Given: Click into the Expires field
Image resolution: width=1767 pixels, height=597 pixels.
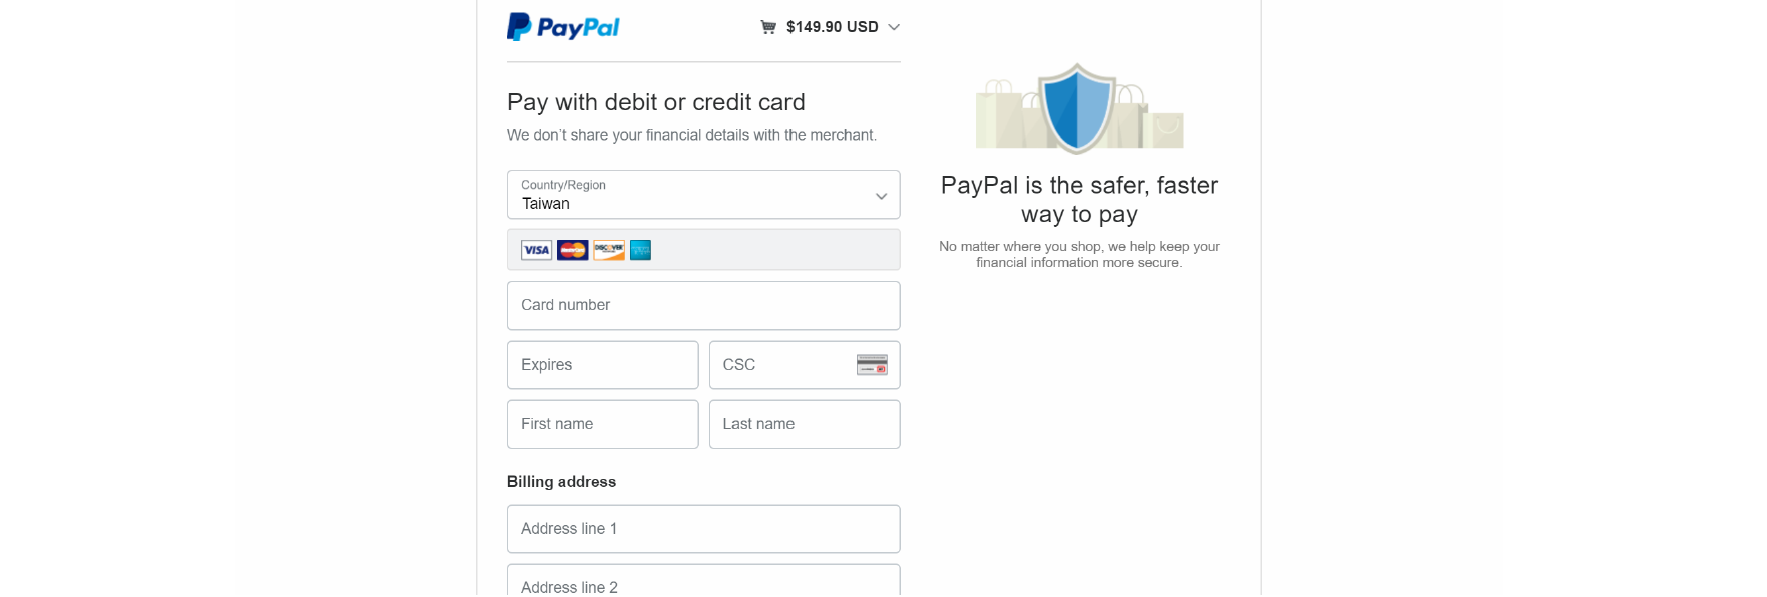Looking at the screenshot, I should tap(602, 365).
